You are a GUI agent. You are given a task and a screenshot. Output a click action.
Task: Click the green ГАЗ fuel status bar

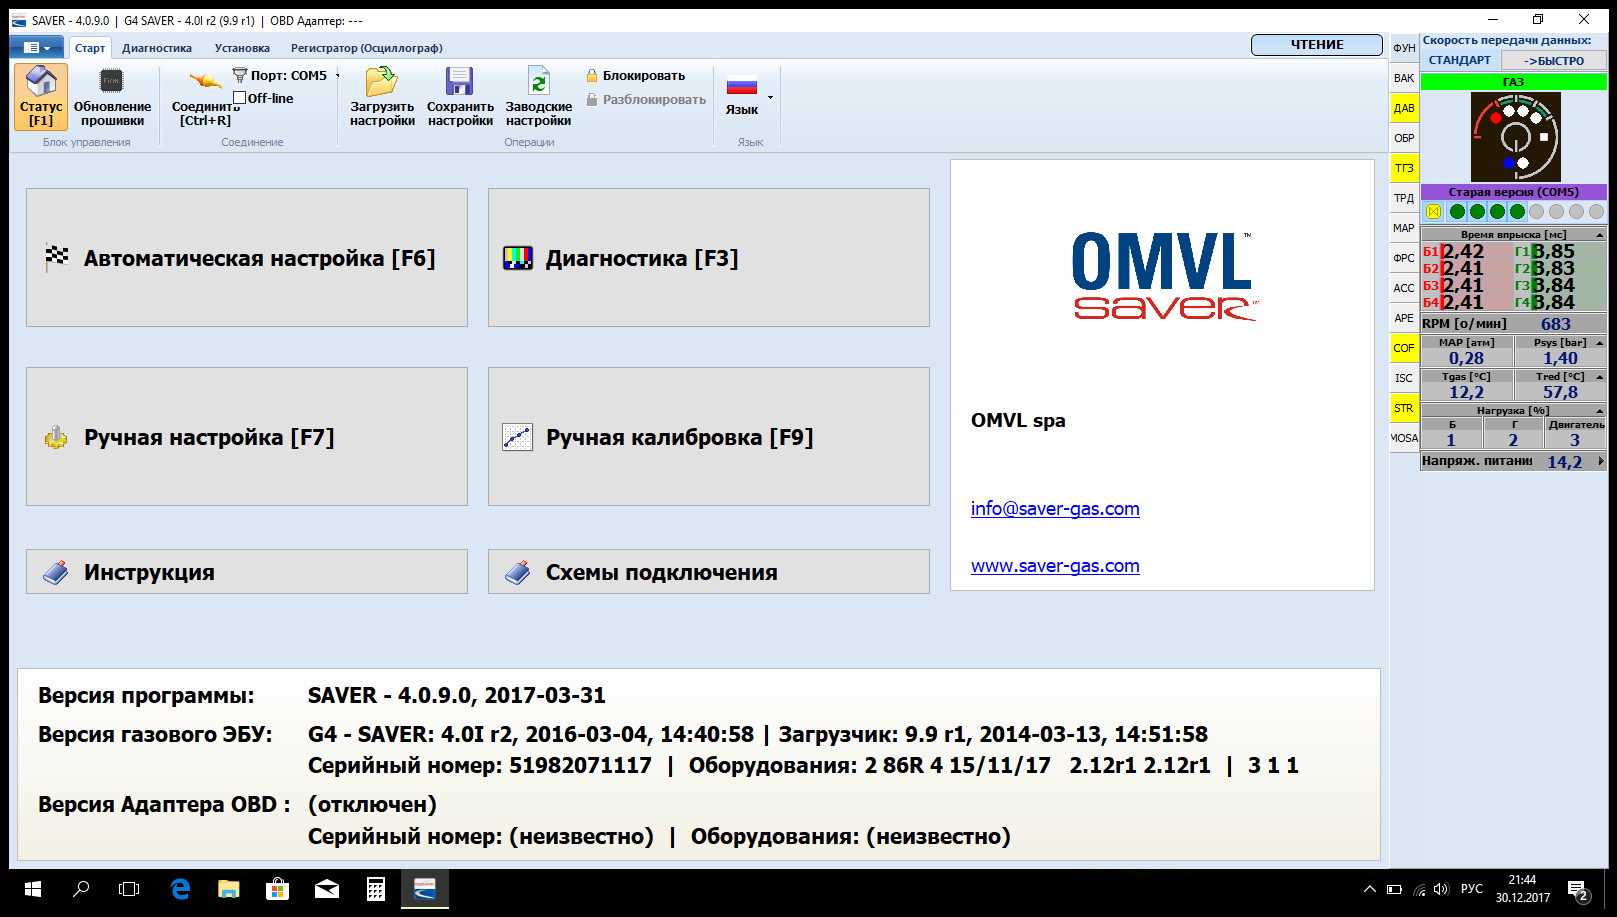tap(1514, 82)
